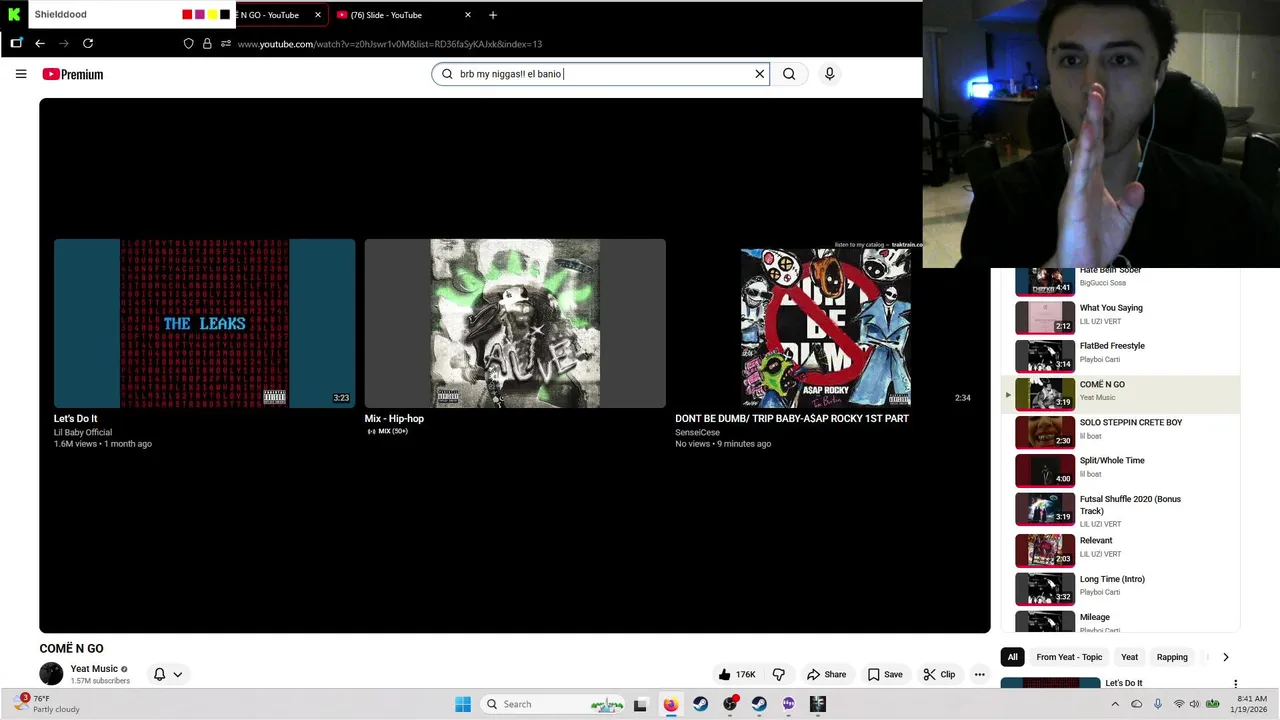Clear the YouTube search box text
The height and width of the screenshot is (720, 1280).
coord(759,74)
